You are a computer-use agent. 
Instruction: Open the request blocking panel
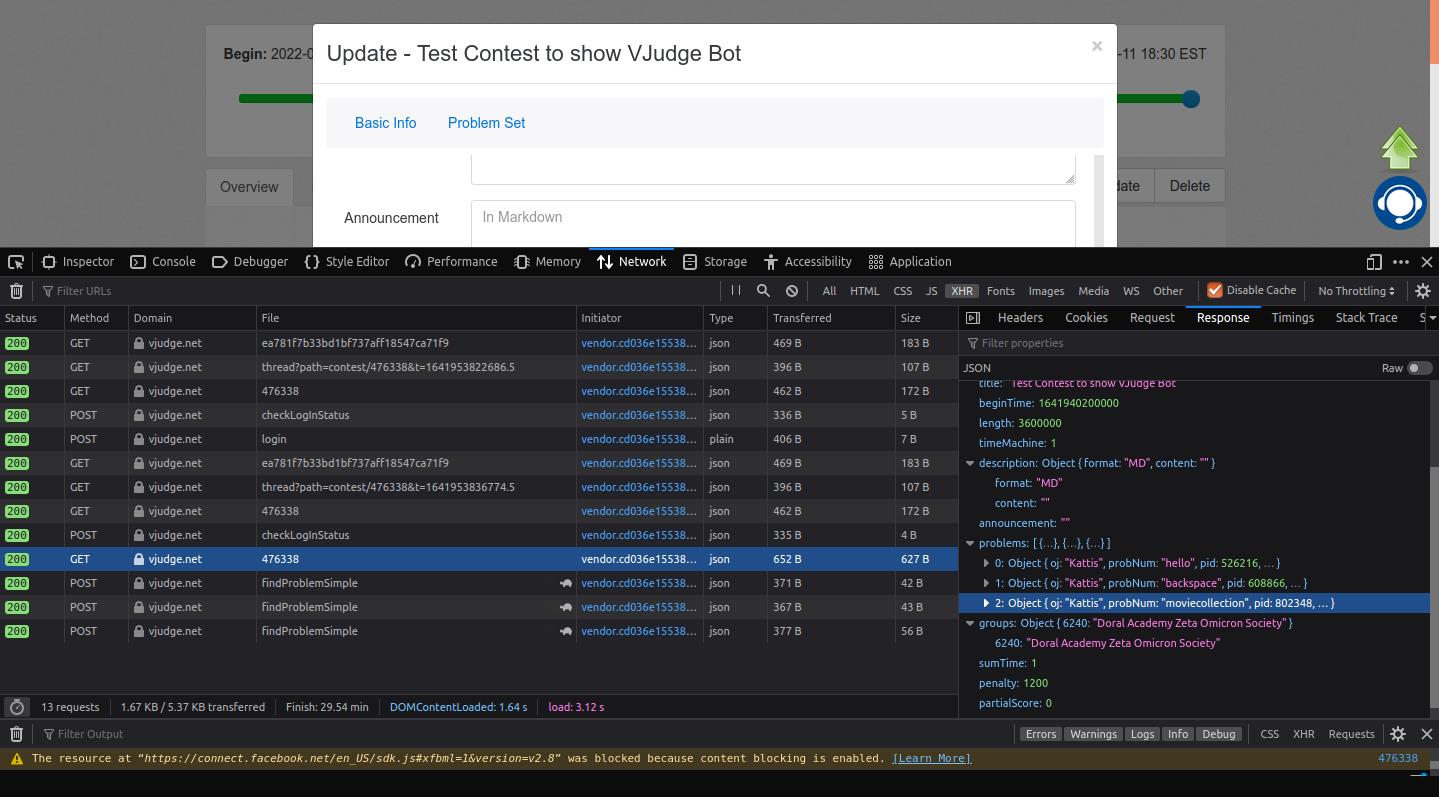(792, 291)
